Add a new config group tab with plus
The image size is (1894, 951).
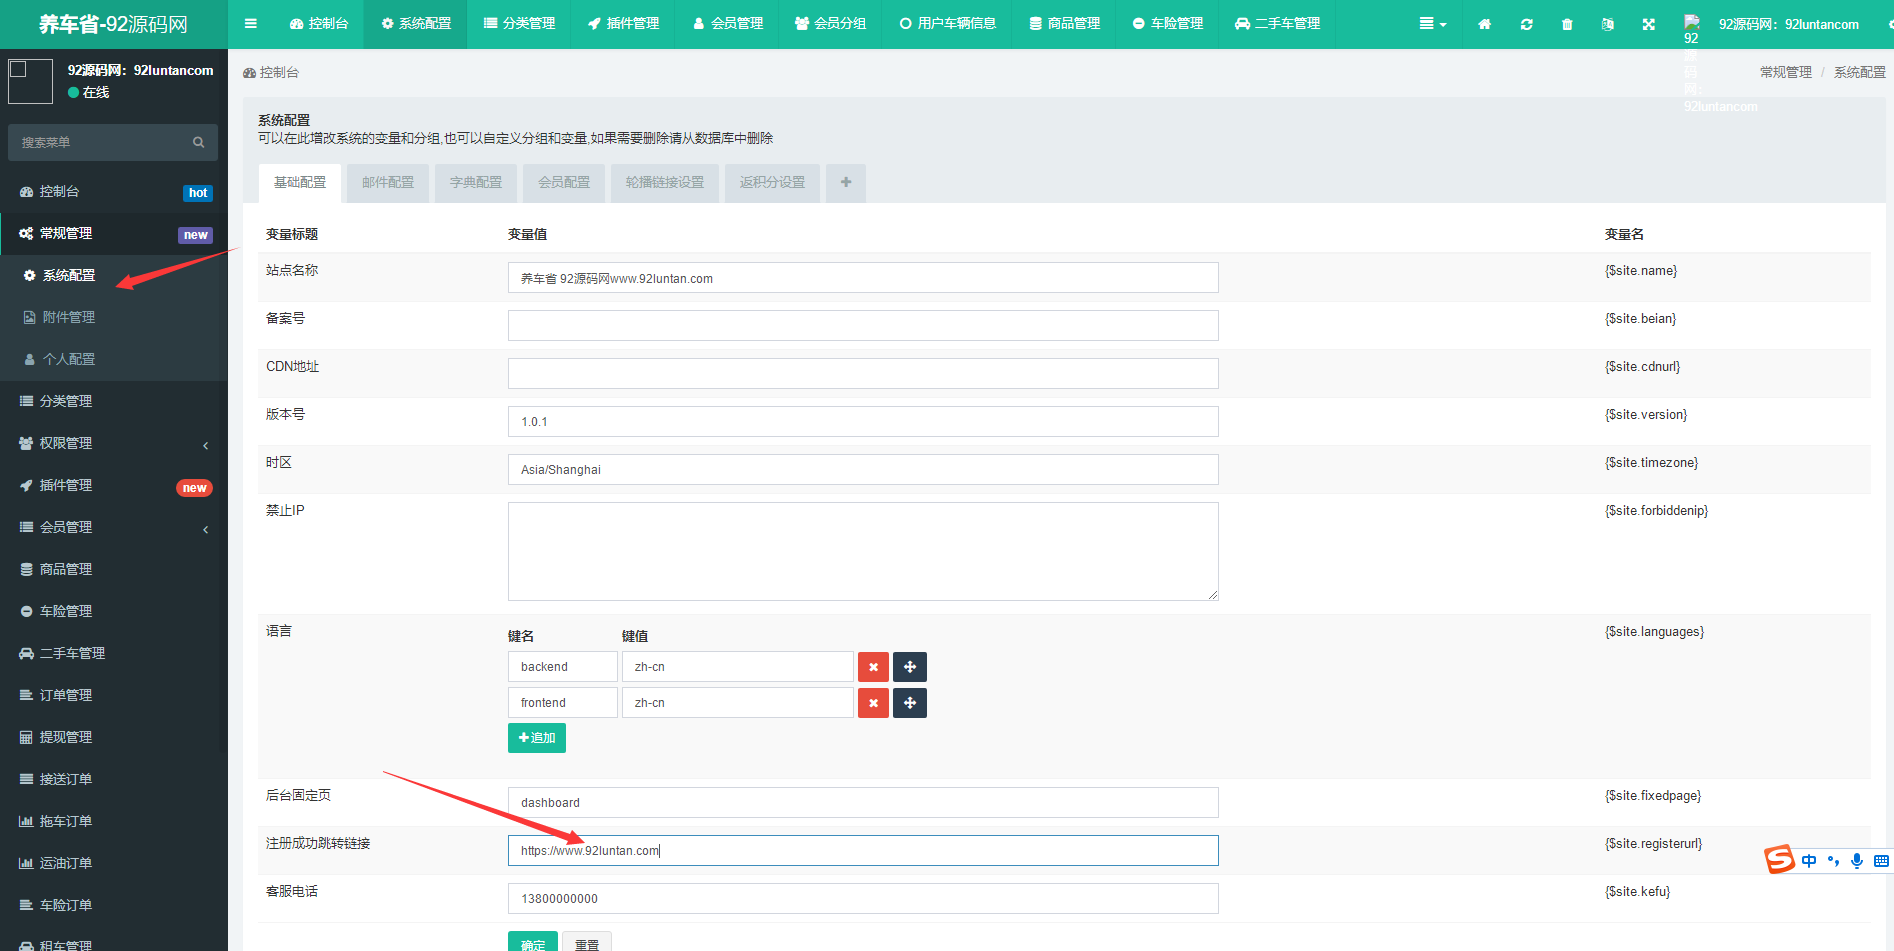(846, 183)
